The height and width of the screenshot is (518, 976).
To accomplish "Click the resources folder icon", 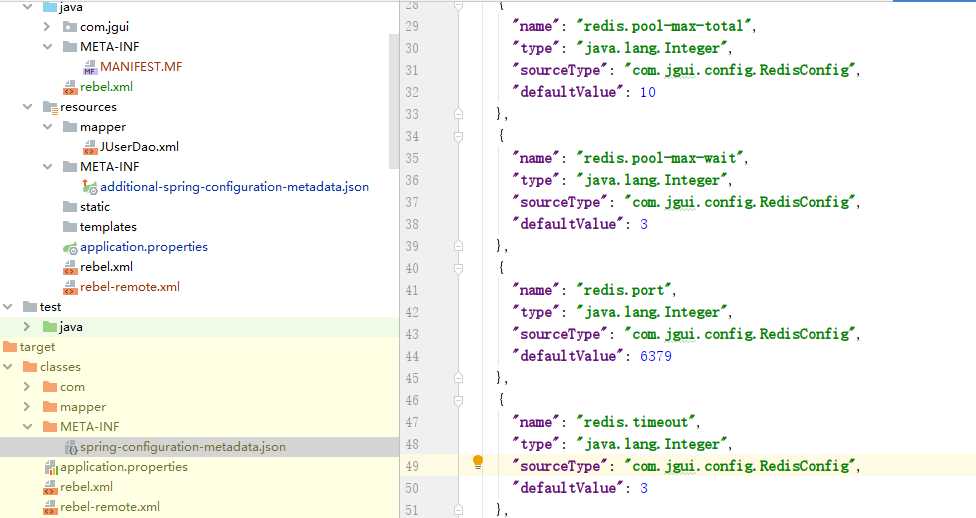I will tap(50, 107).
